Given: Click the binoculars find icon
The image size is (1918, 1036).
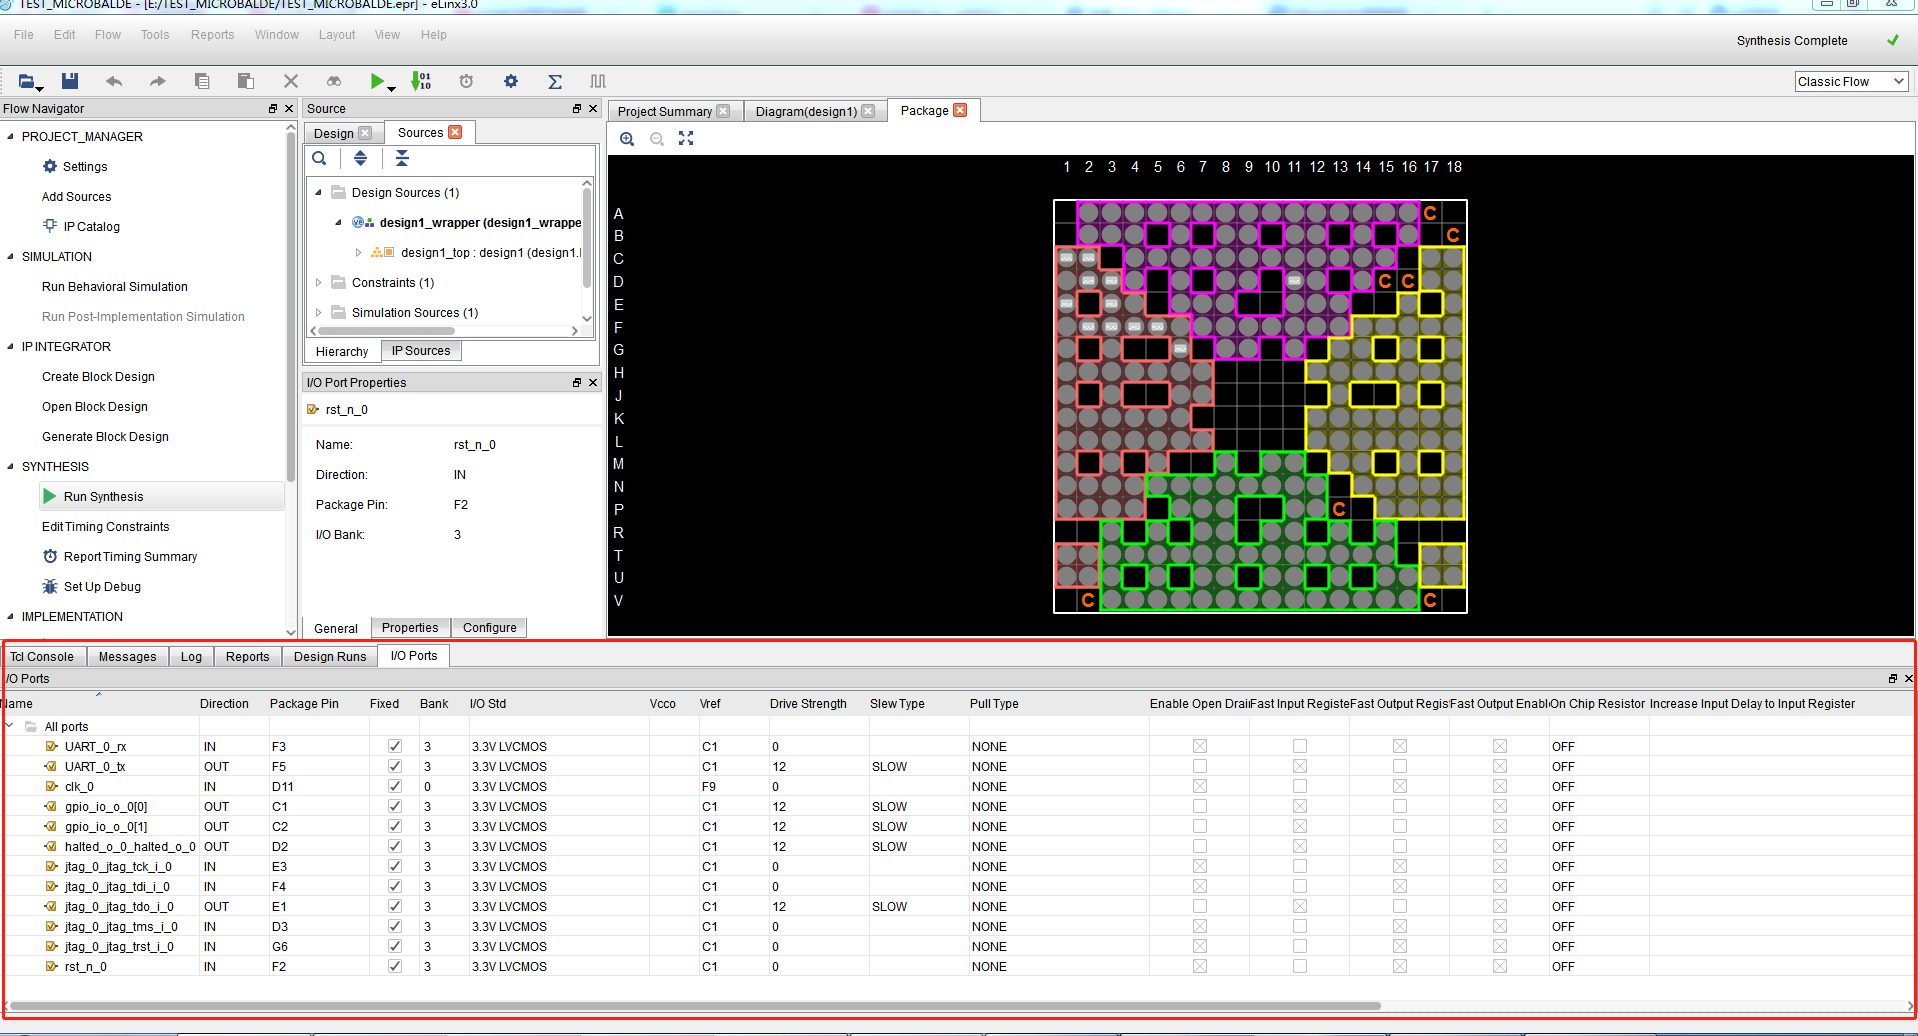Looking at the screenshot, I should [334, 81].
